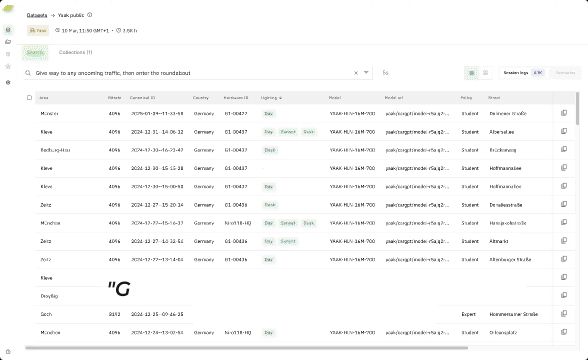Click the Altenburger Straße street cell
This screenshot has width=588, height=360.
click(x=510, y=260)
